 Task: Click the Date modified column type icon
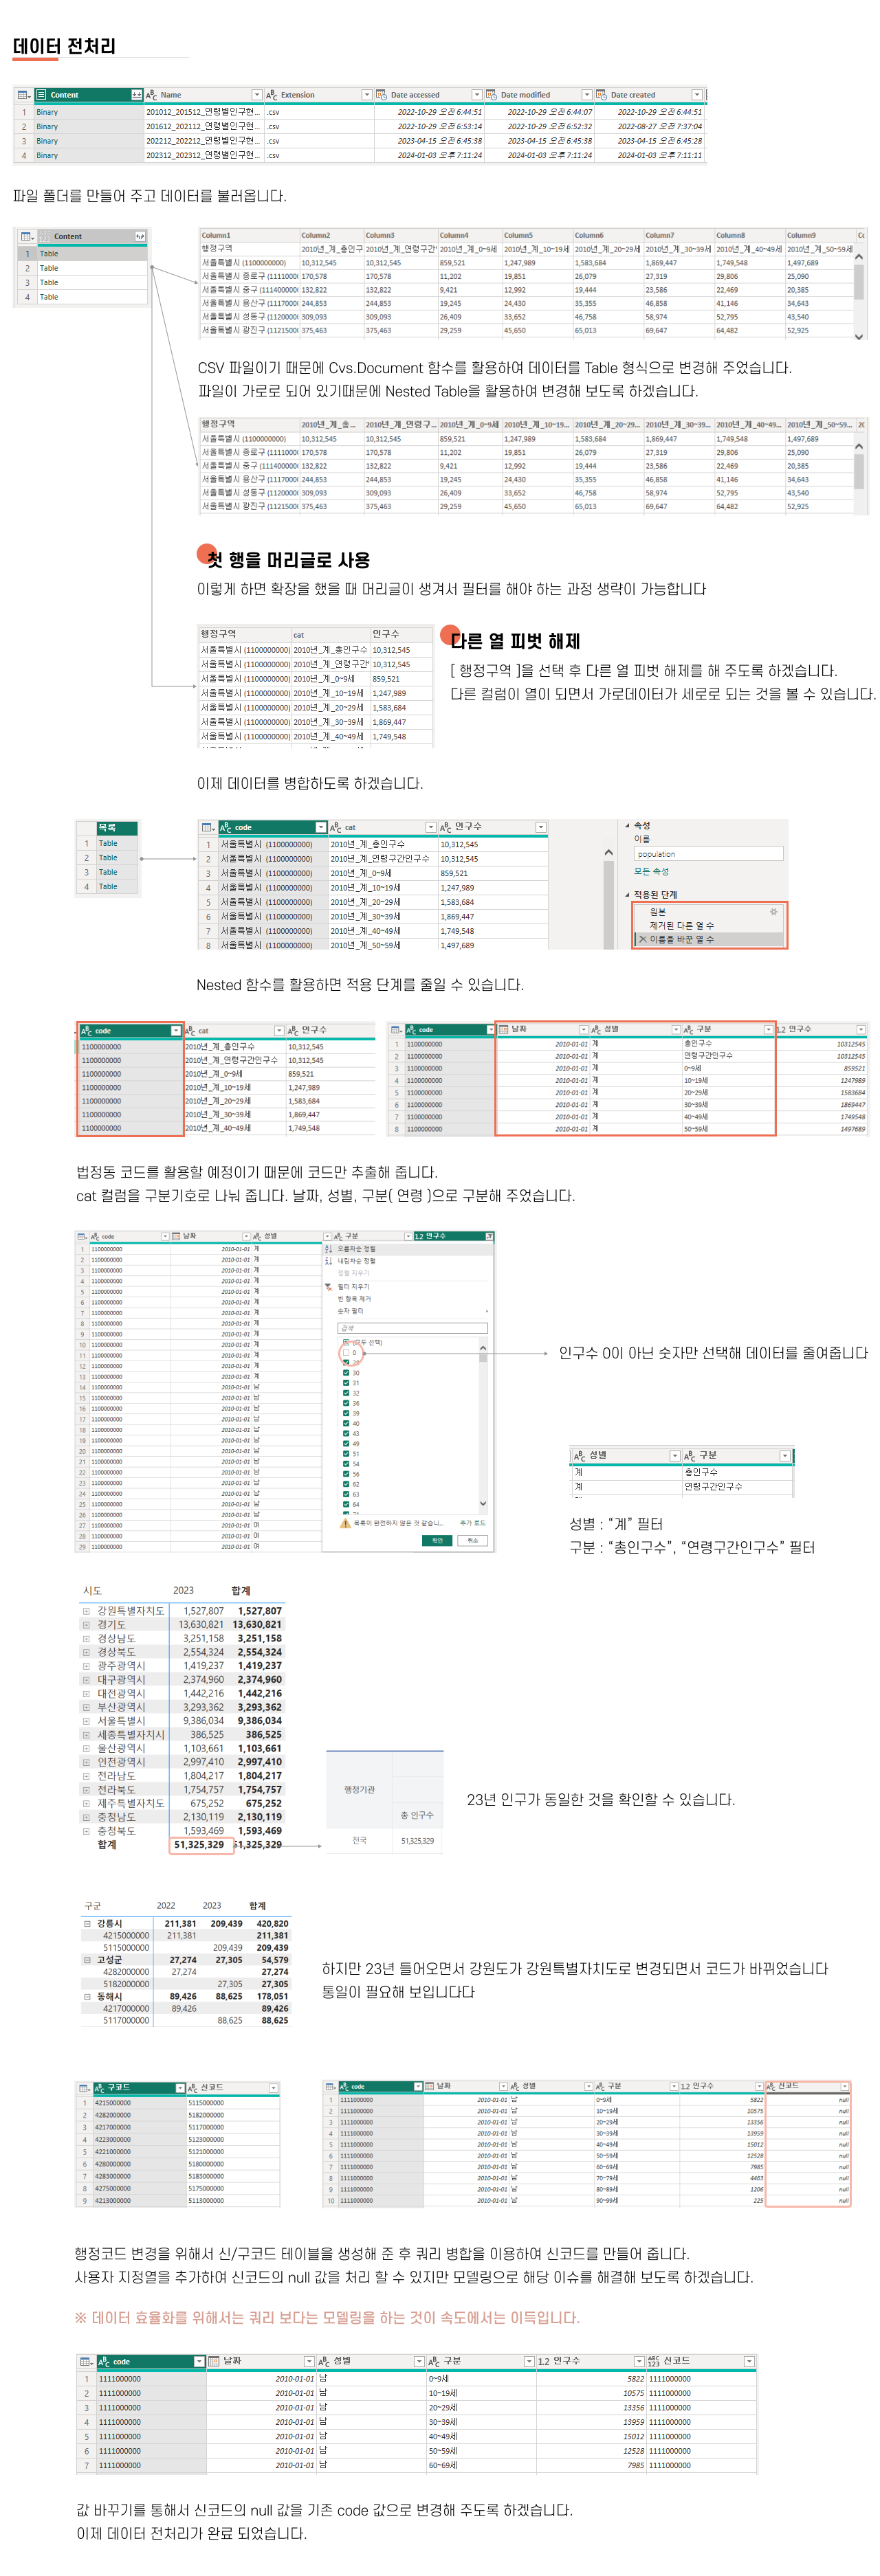[491, 95]
